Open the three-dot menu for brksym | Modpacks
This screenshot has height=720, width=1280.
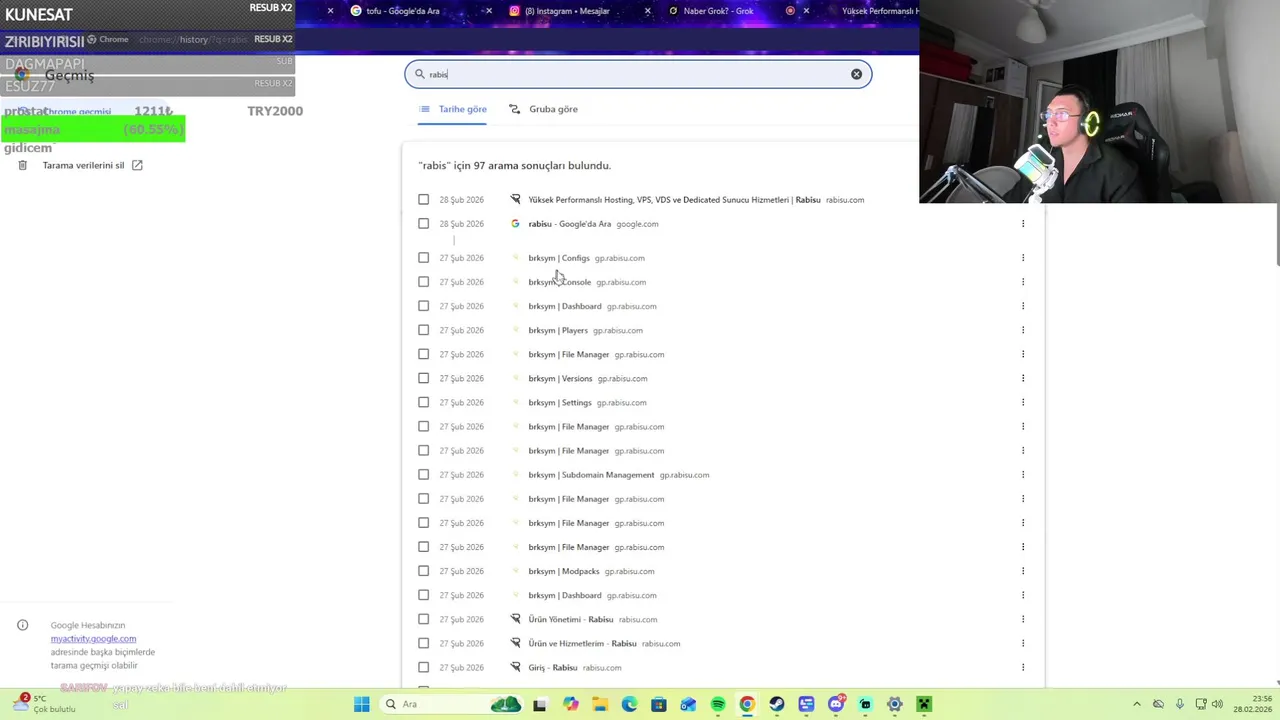[1023, 571]
